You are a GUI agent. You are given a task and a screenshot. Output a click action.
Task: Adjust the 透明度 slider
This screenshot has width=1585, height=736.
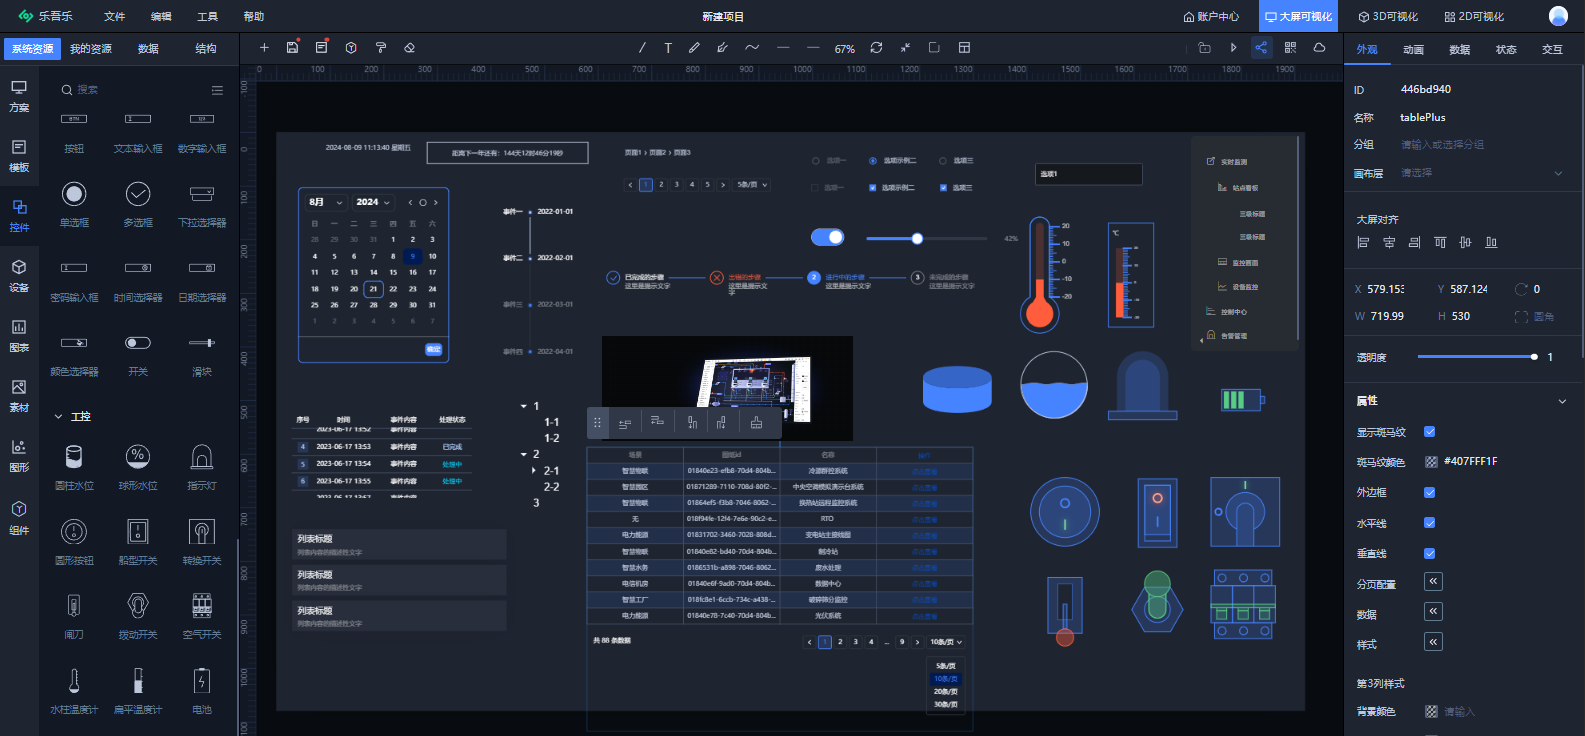(x=1477, y=357)
